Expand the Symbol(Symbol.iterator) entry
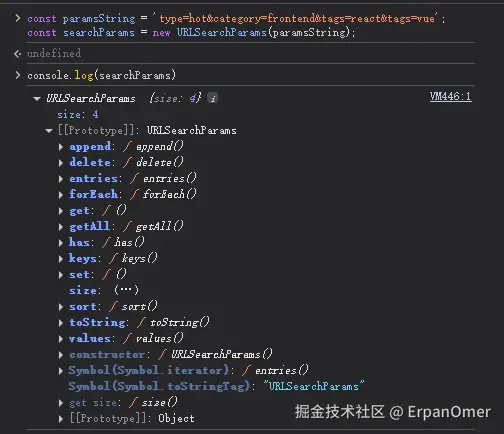The image size is (504, 434). (x=61, y=371)
